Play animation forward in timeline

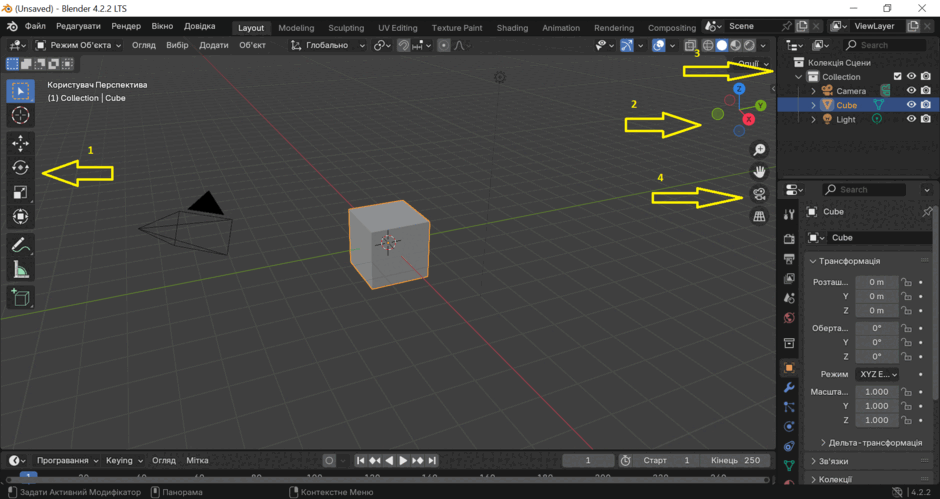403,461
